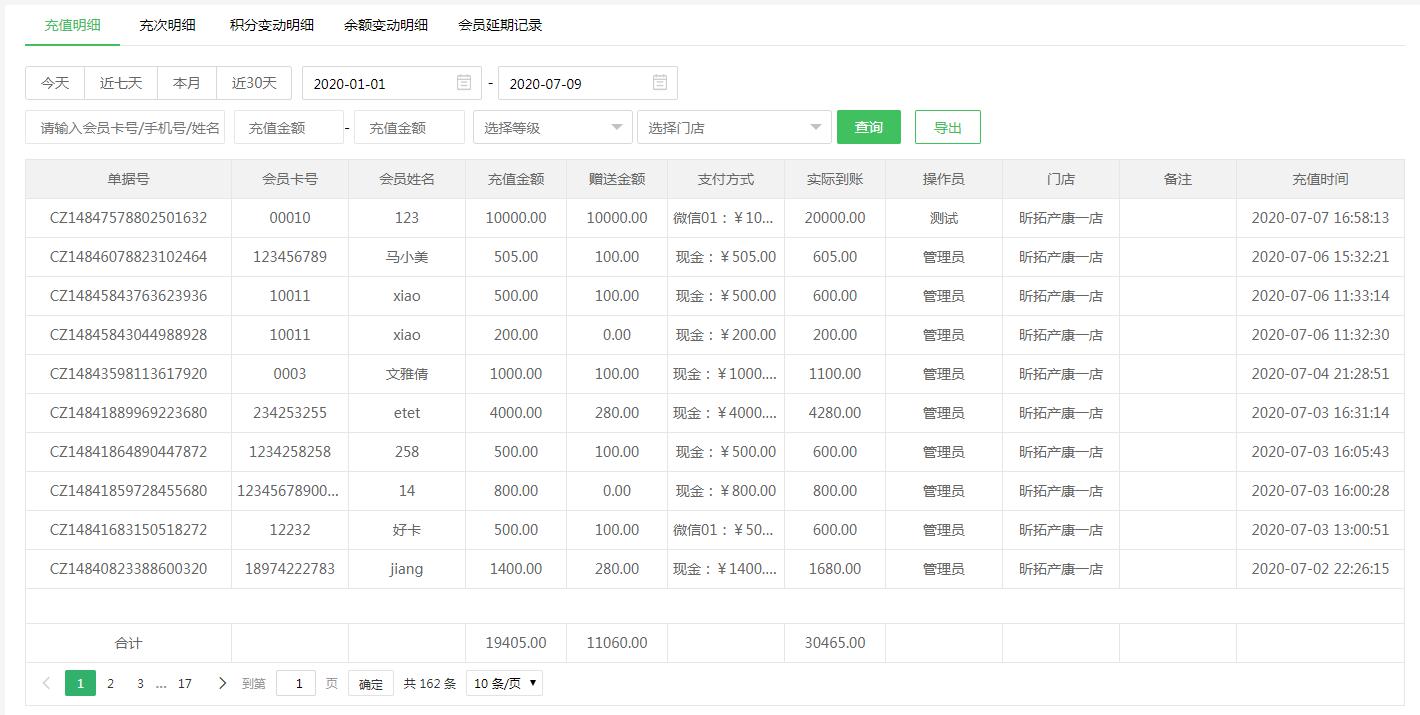Viewport: 1420px width, 715px height.
Task: Switch to the 余额变动明细 tab
Action: pyautogui.click(x=386, y=25)
